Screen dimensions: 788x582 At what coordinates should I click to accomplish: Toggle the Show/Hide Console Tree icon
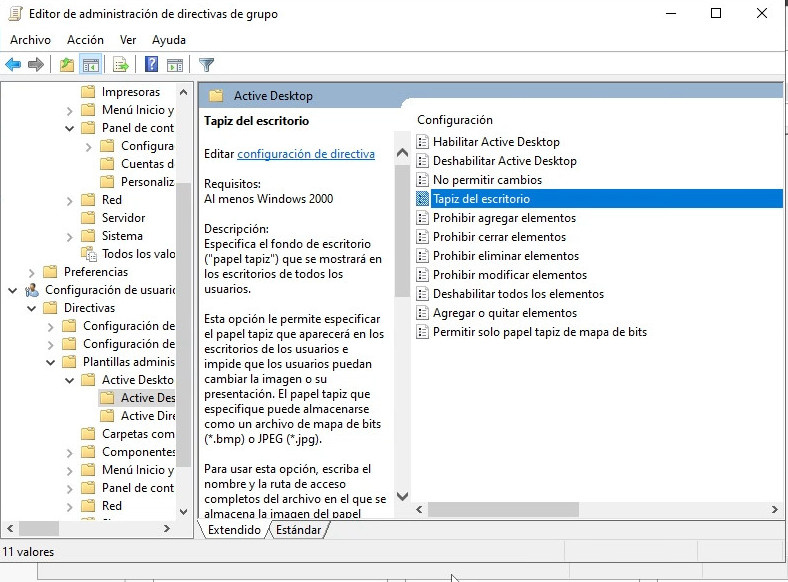91,65
